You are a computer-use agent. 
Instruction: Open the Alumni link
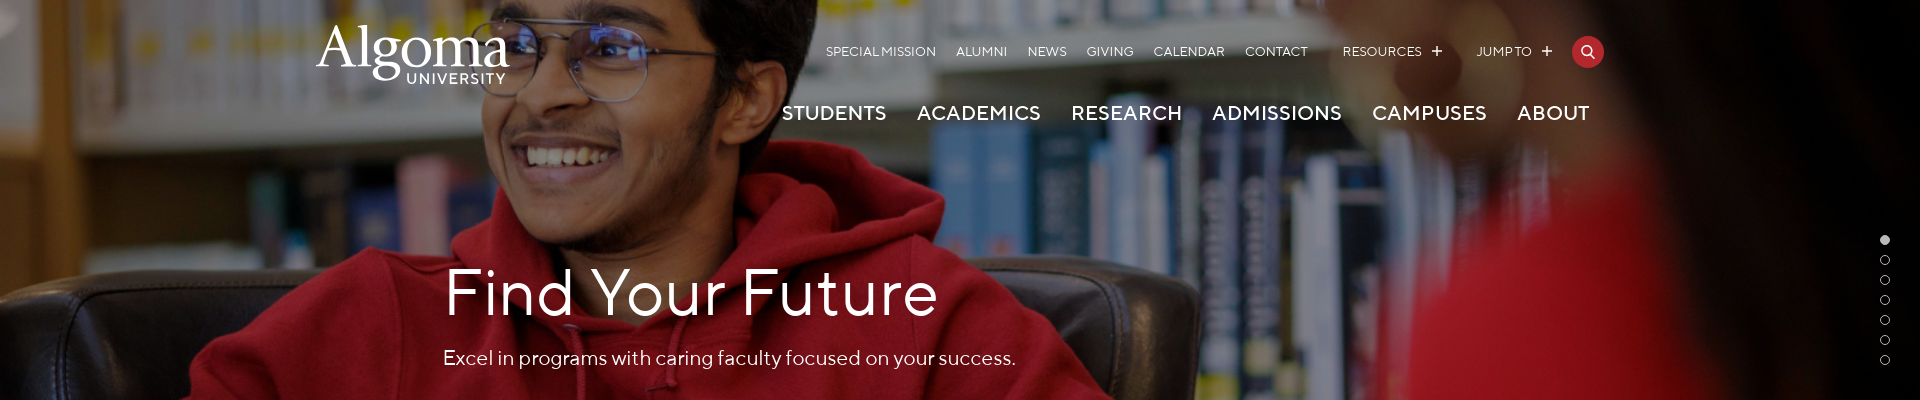pos(981,52)
